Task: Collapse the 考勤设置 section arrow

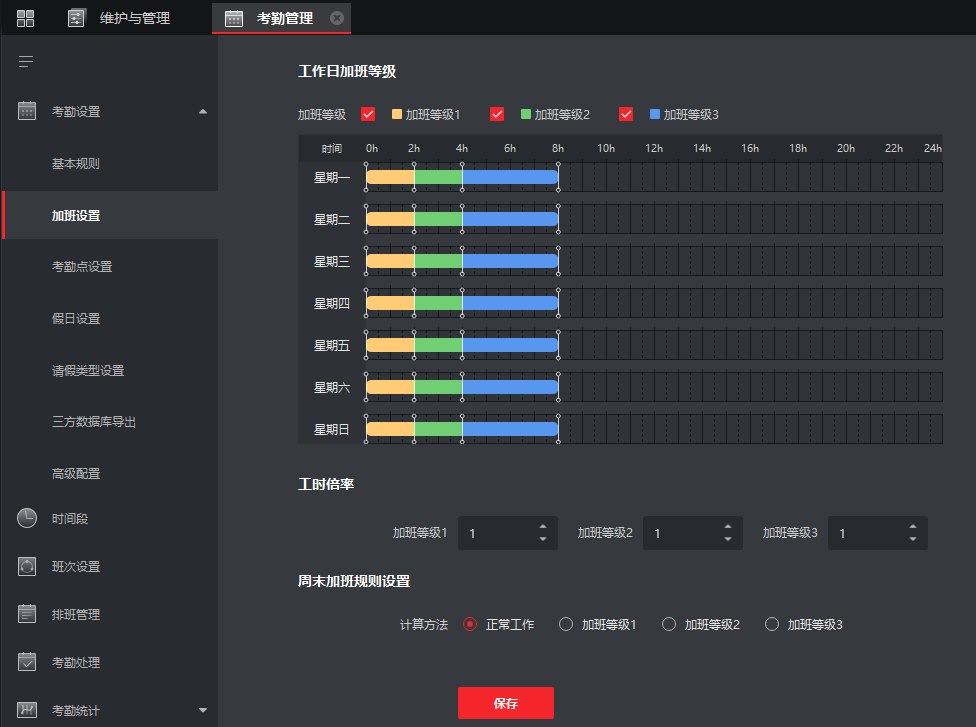Action: (x=203, y=111)
